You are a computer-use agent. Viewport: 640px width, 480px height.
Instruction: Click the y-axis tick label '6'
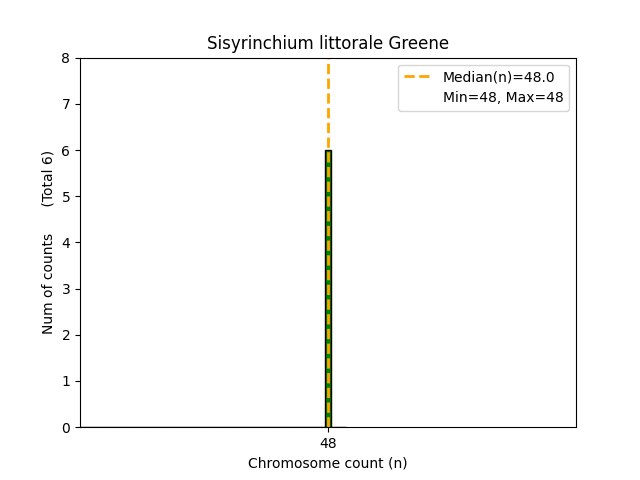[x=66, y=150]
